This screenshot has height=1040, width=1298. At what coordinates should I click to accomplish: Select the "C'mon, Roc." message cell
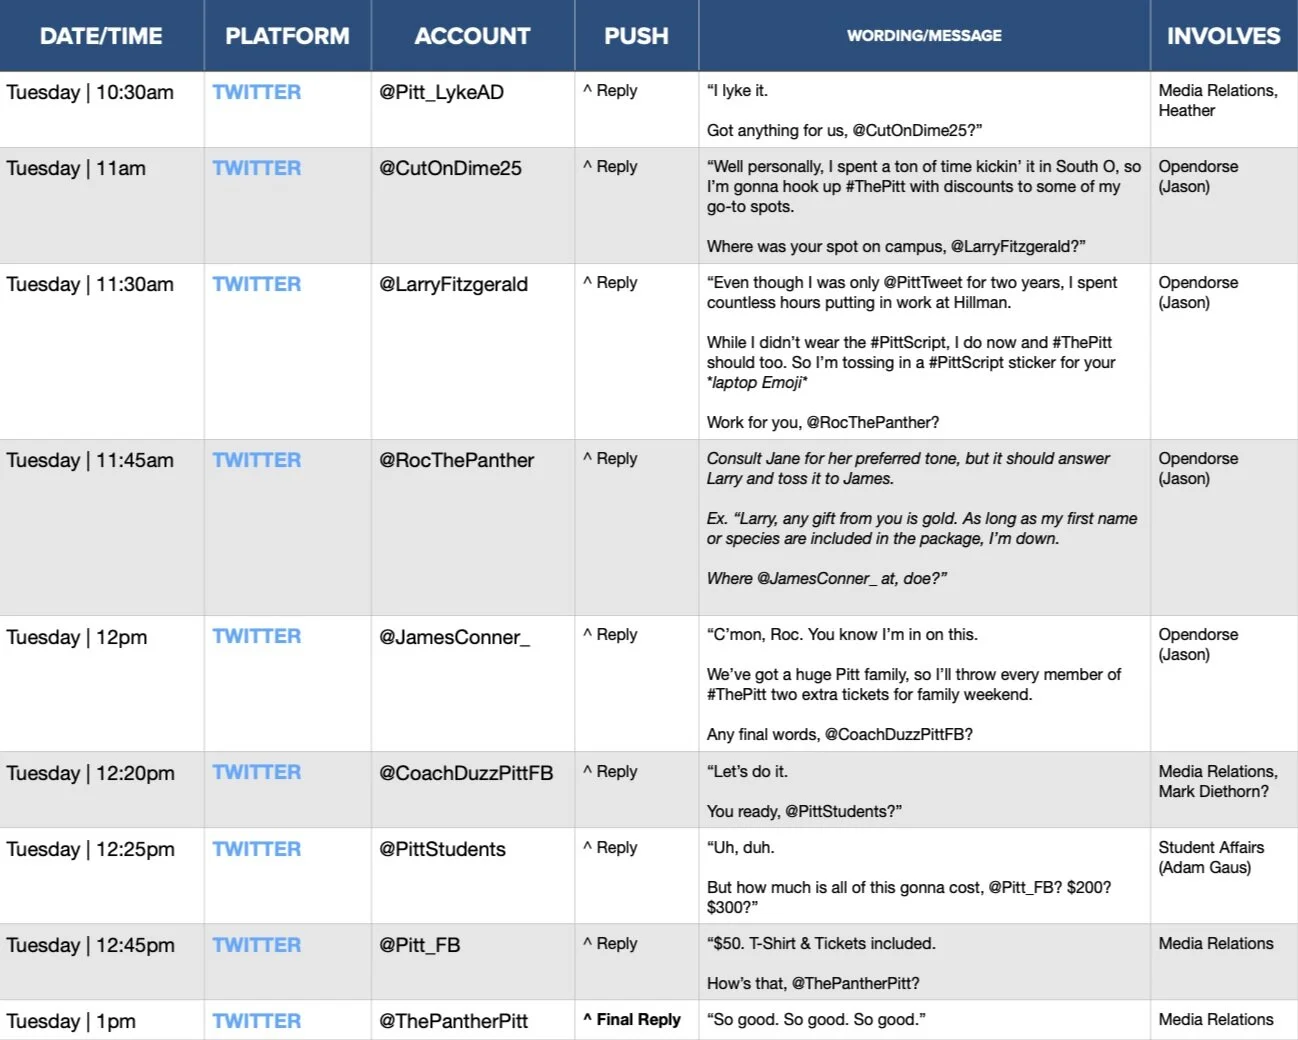coord(924,683)
